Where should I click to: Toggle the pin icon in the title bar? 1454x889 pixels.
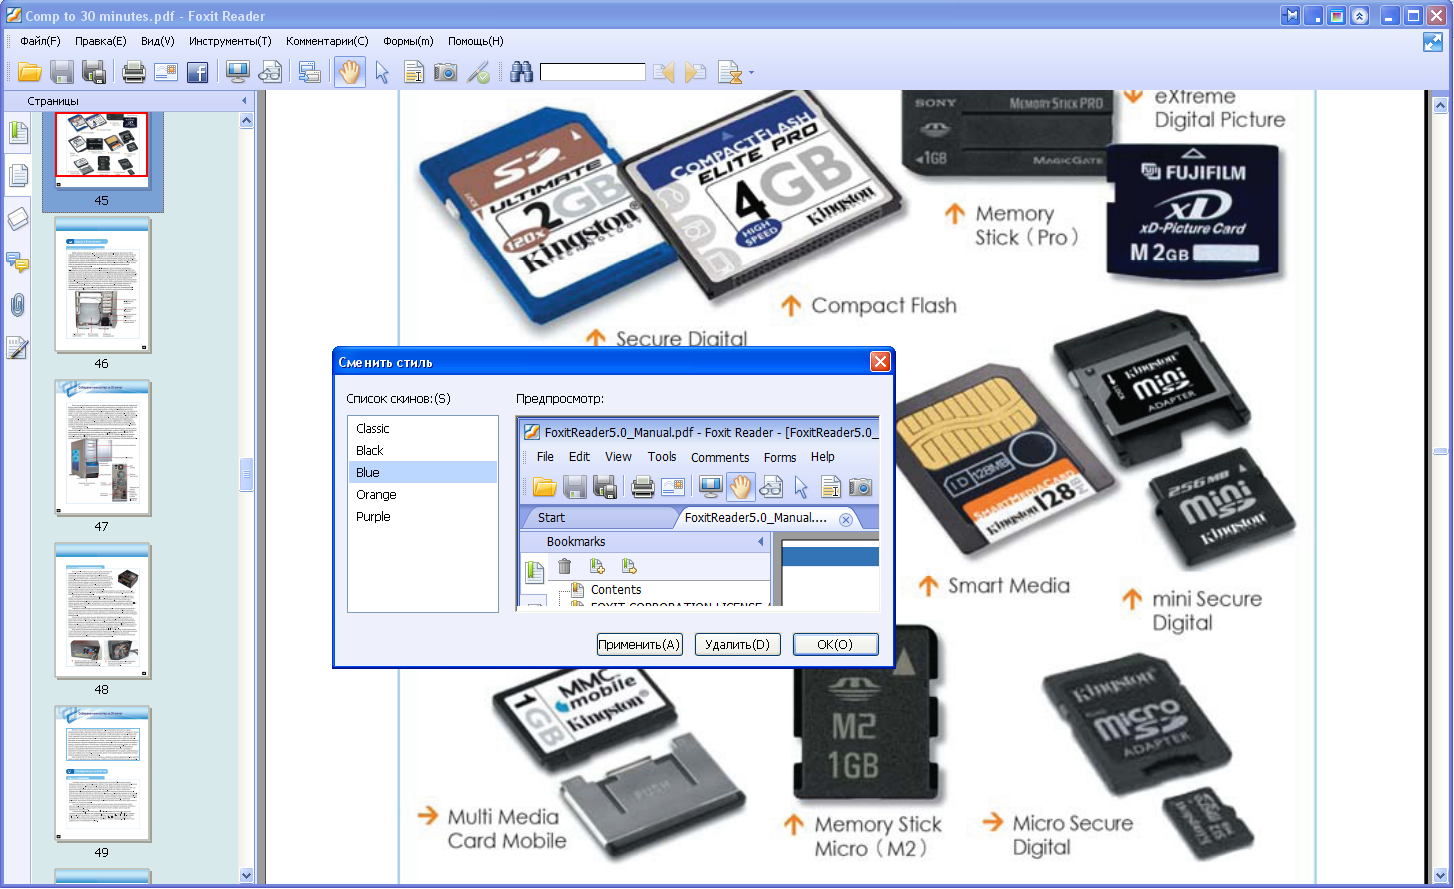click(x=1291, y=16)
